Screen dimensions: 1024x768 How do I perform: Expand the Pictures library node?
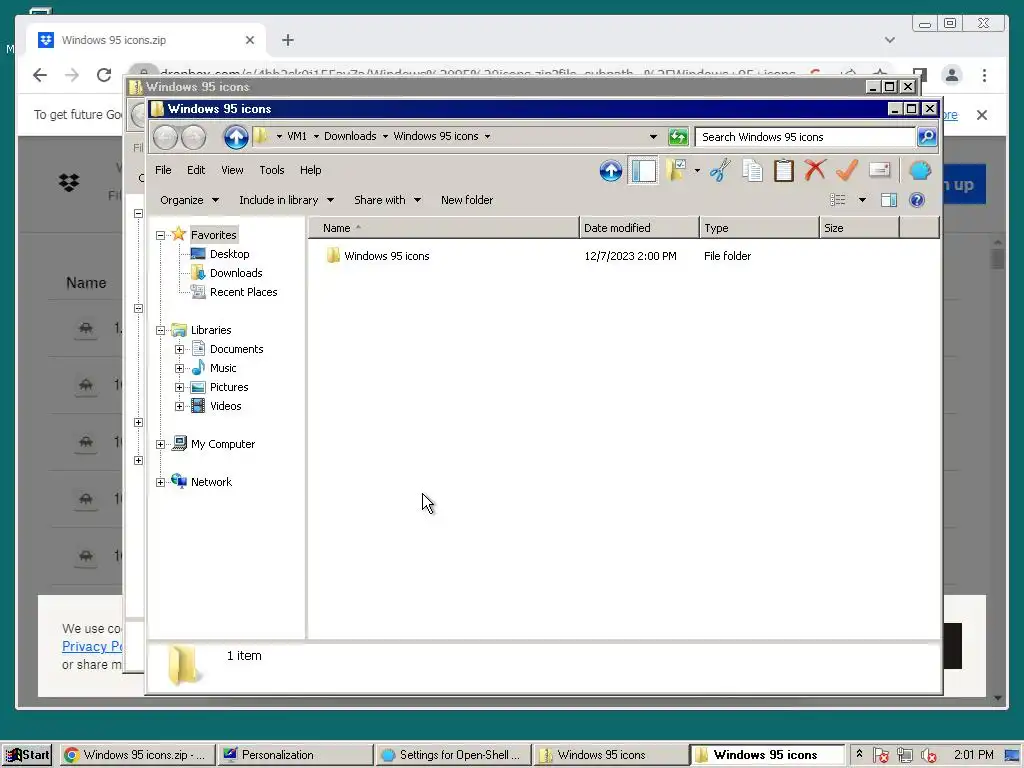[x=180, y=387]
